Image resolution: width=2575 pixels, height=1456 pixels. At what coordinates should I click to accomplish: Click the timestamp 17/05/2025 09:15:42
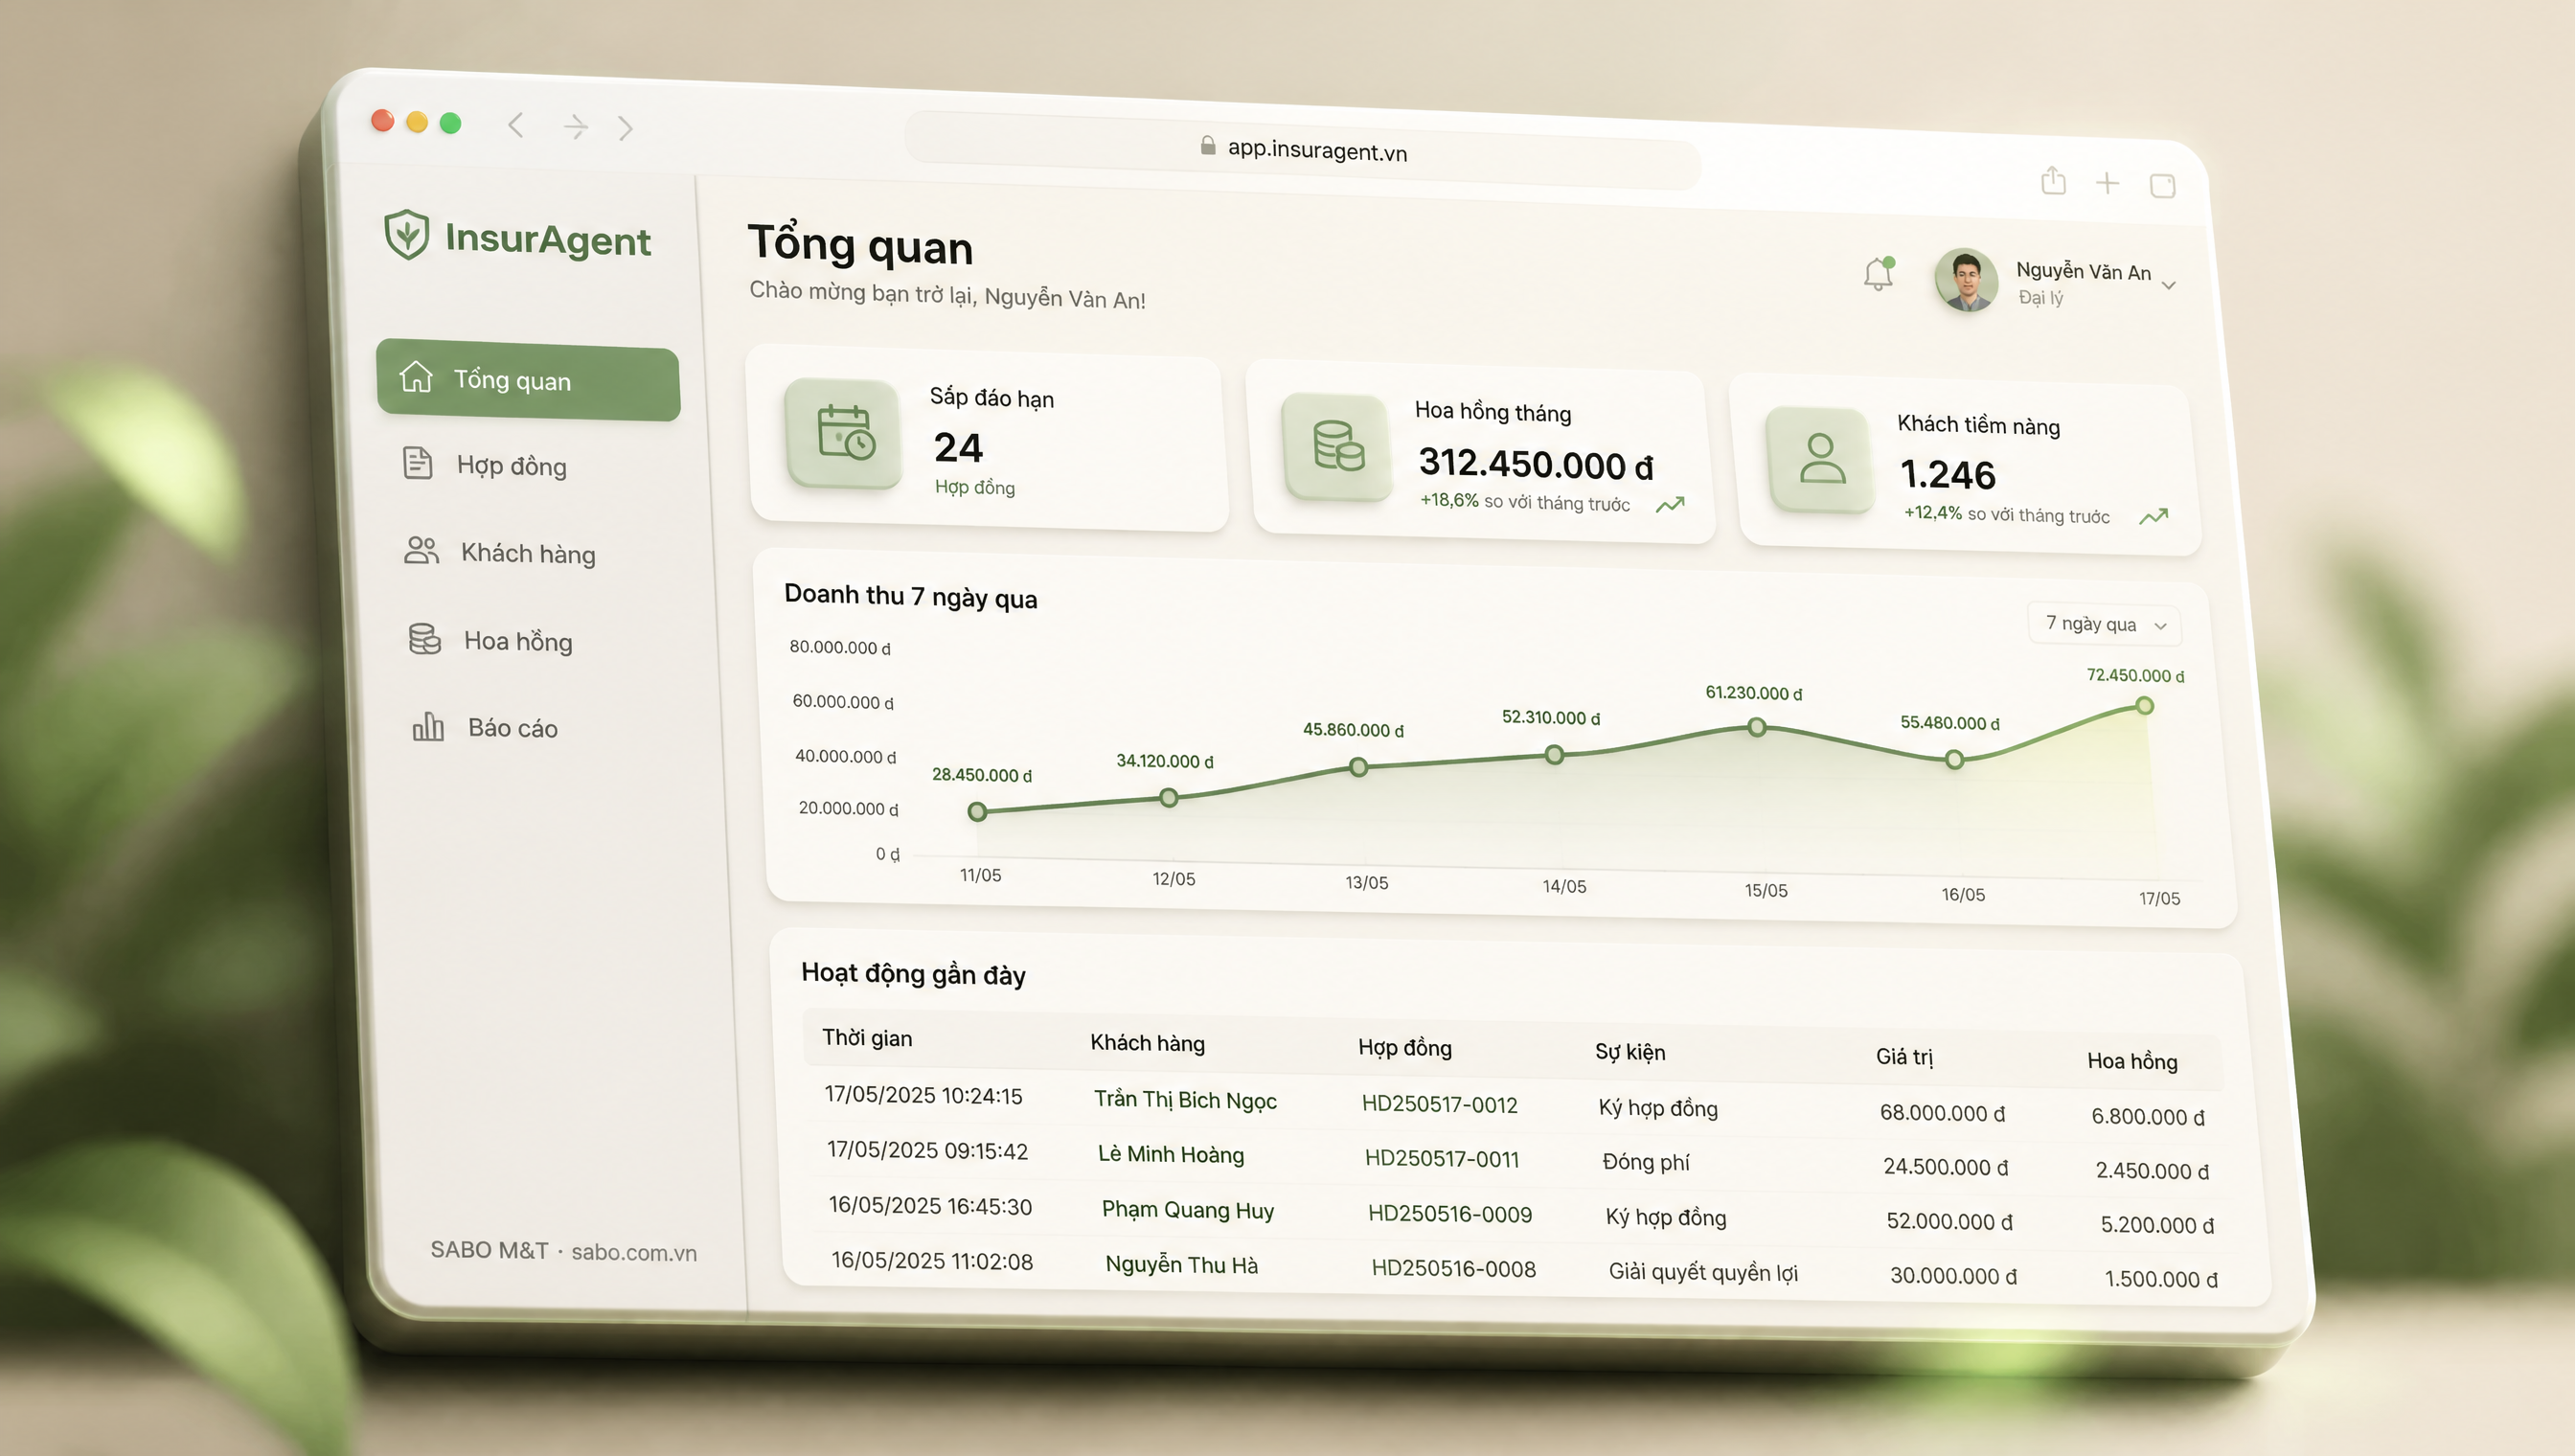927,1150
